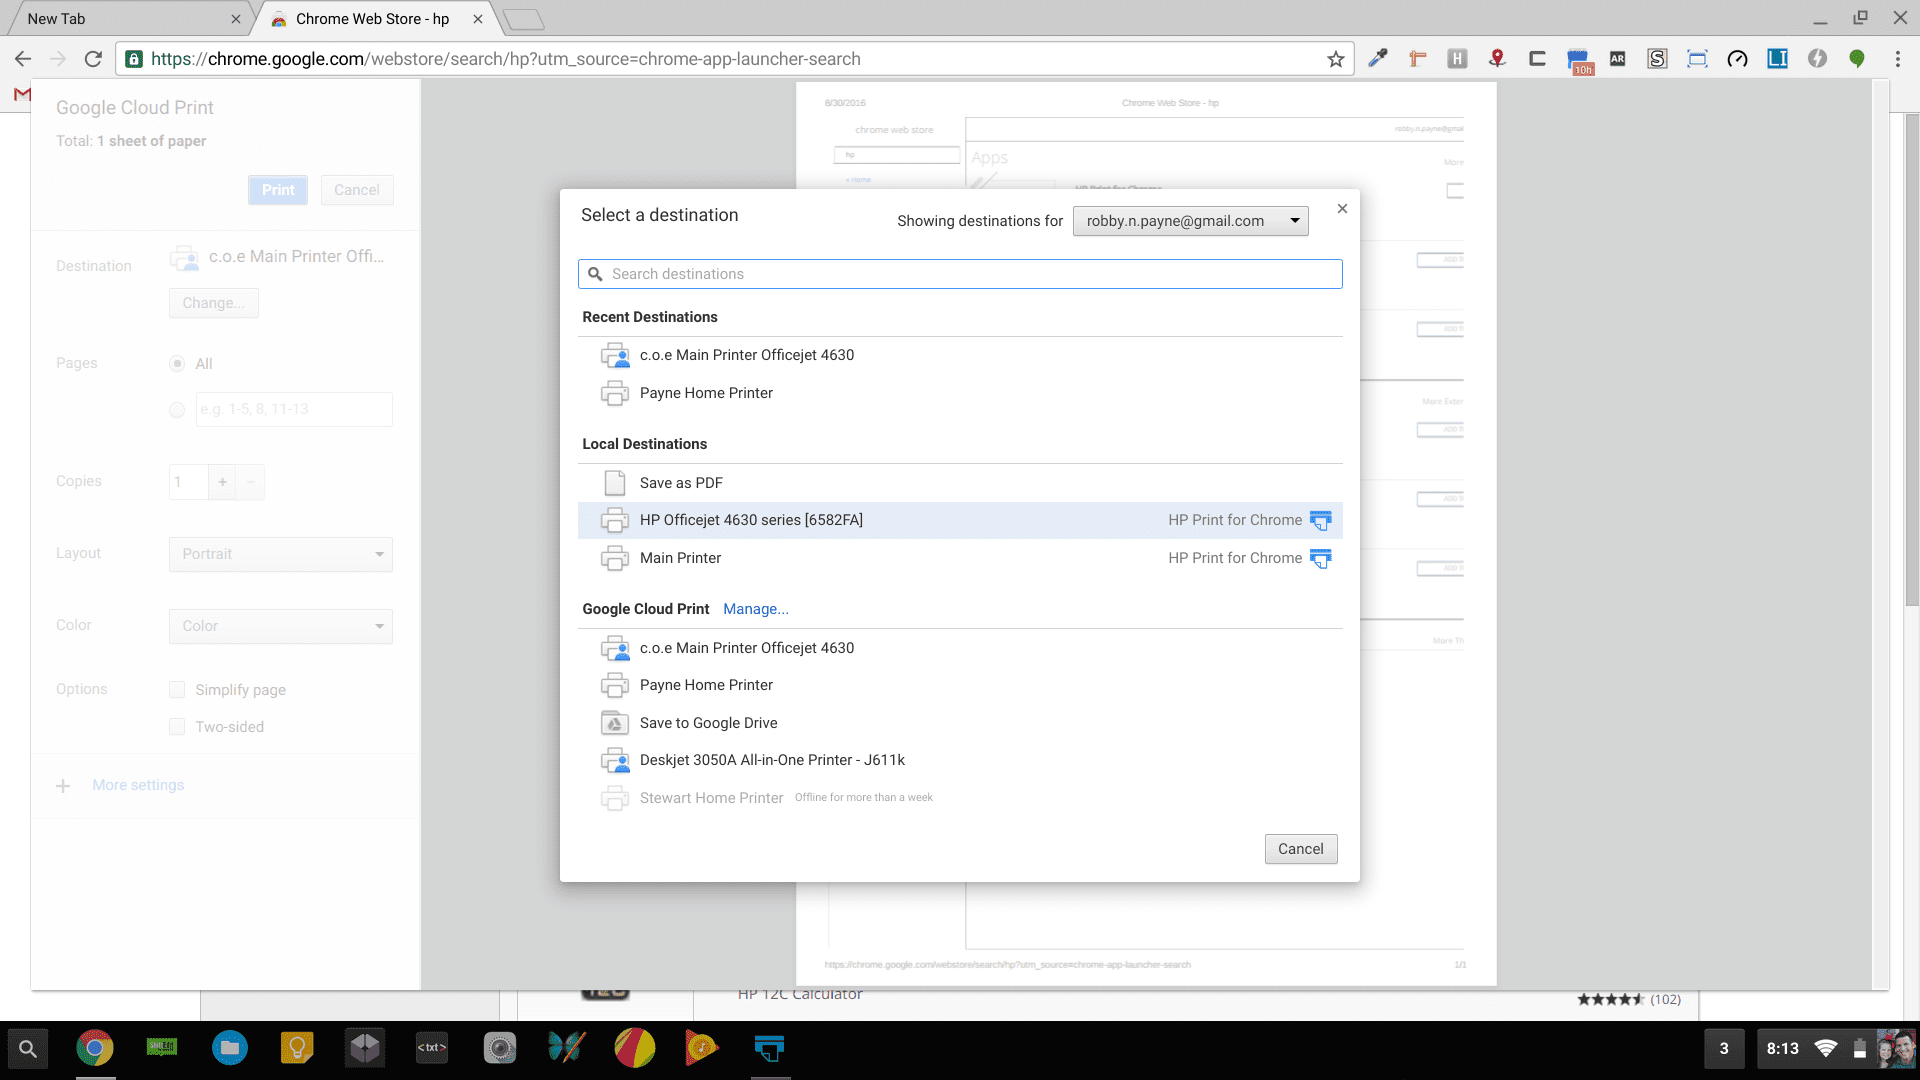
Task: Enable the Two-sided printing checkbox
Action: point(177,726)
